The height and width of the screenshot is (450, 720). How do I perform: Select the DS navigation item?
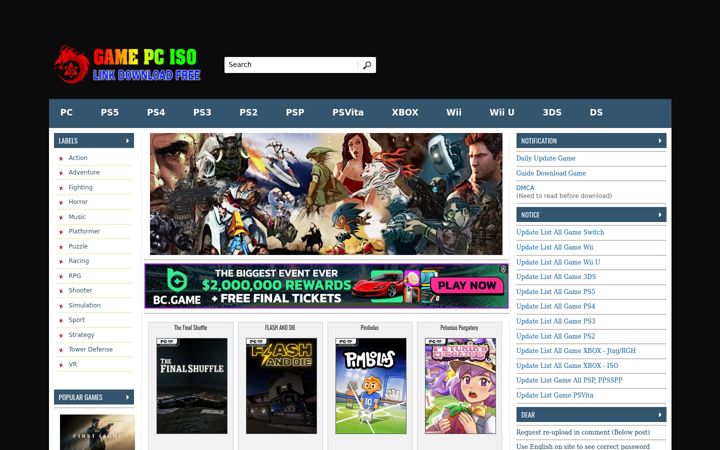click(596, 112)
